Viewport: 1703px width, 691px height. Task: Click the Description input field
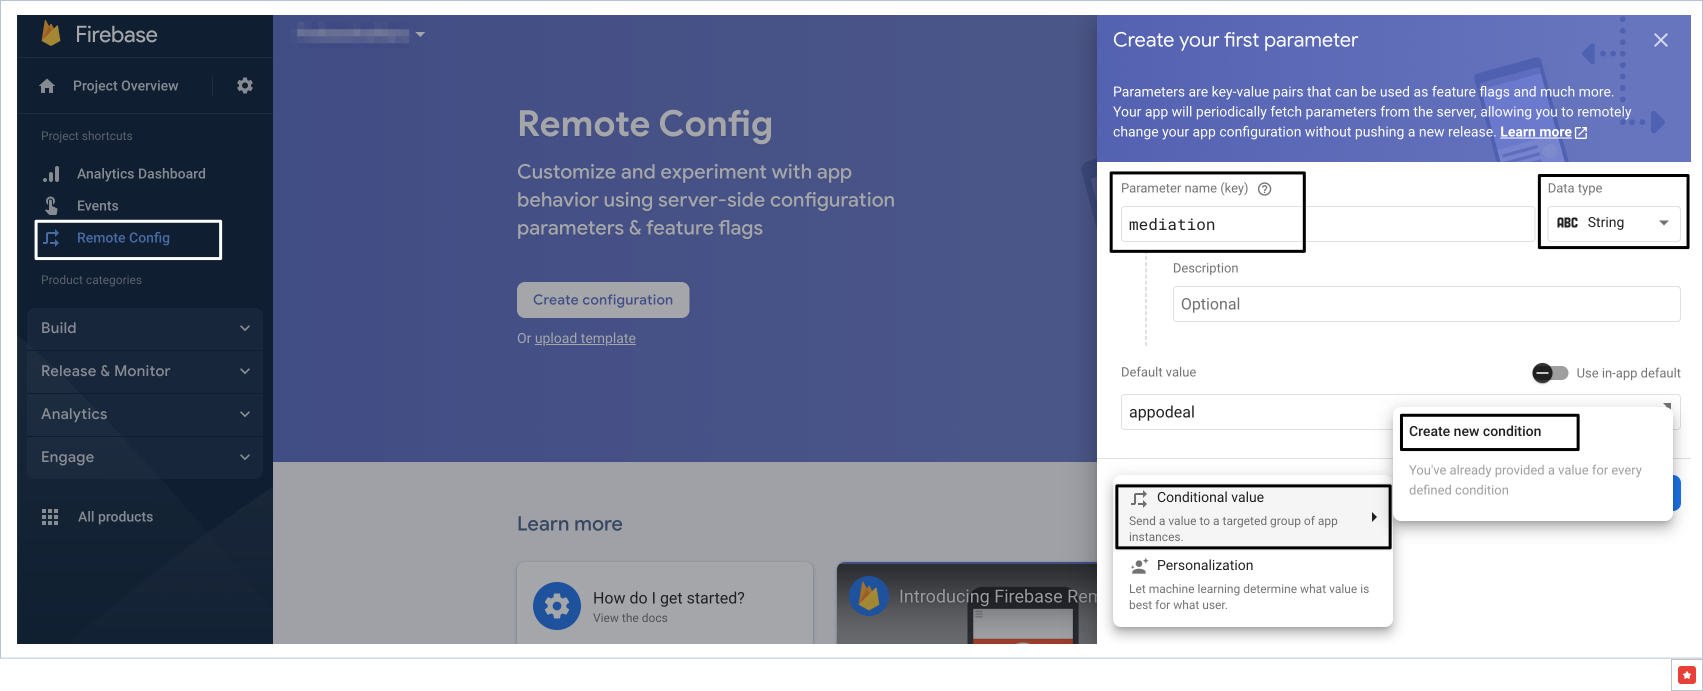[1425, 304]
